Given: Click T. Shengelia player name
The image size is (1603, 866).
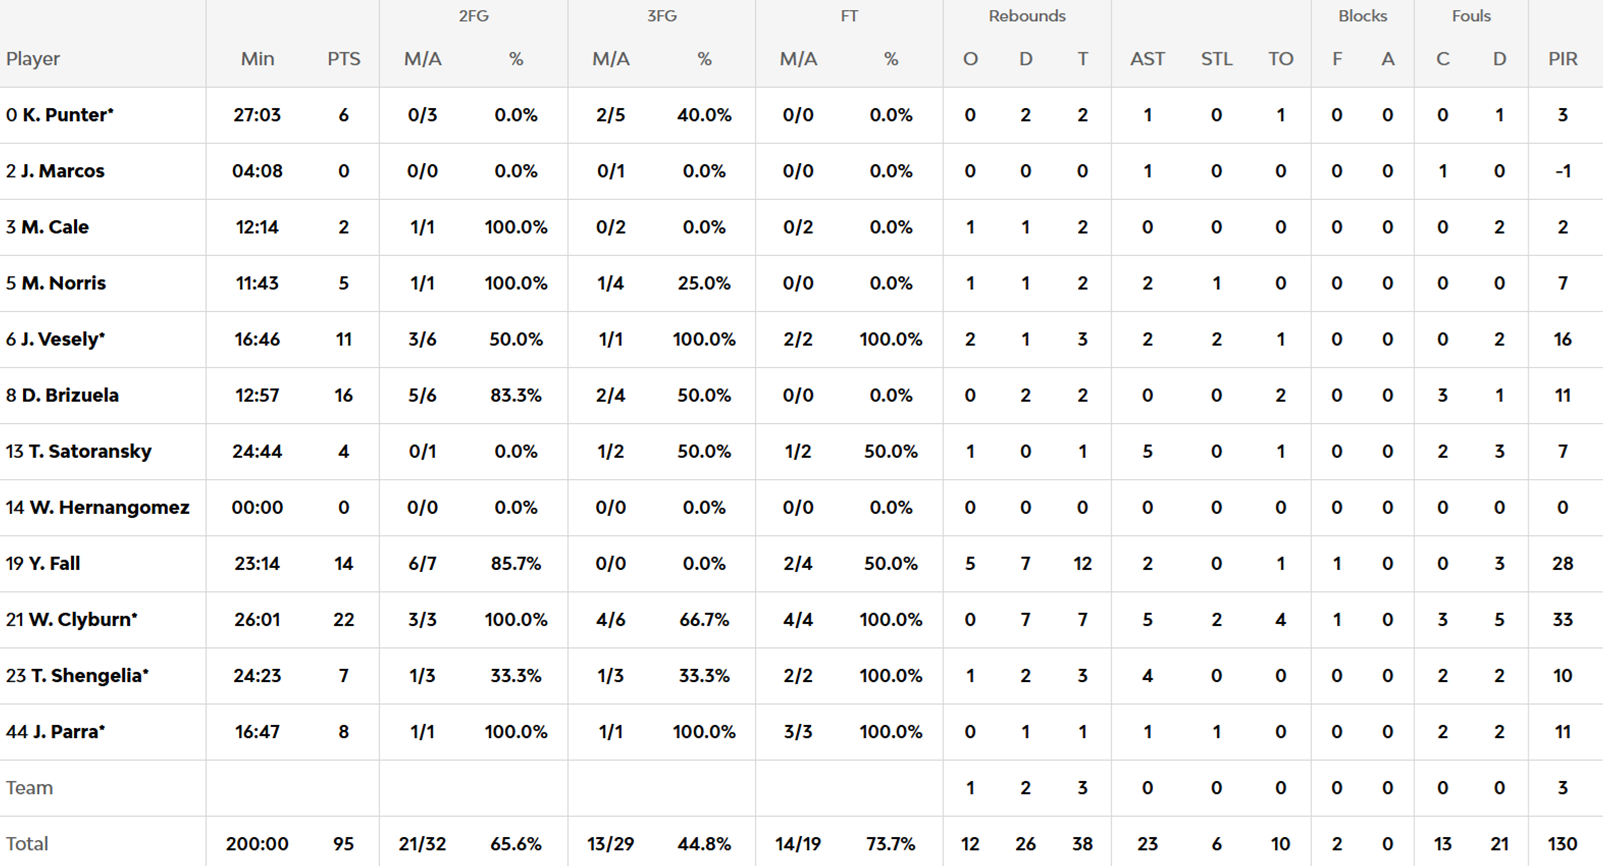Looking at the screenshot, I should [x=89, y=675].
